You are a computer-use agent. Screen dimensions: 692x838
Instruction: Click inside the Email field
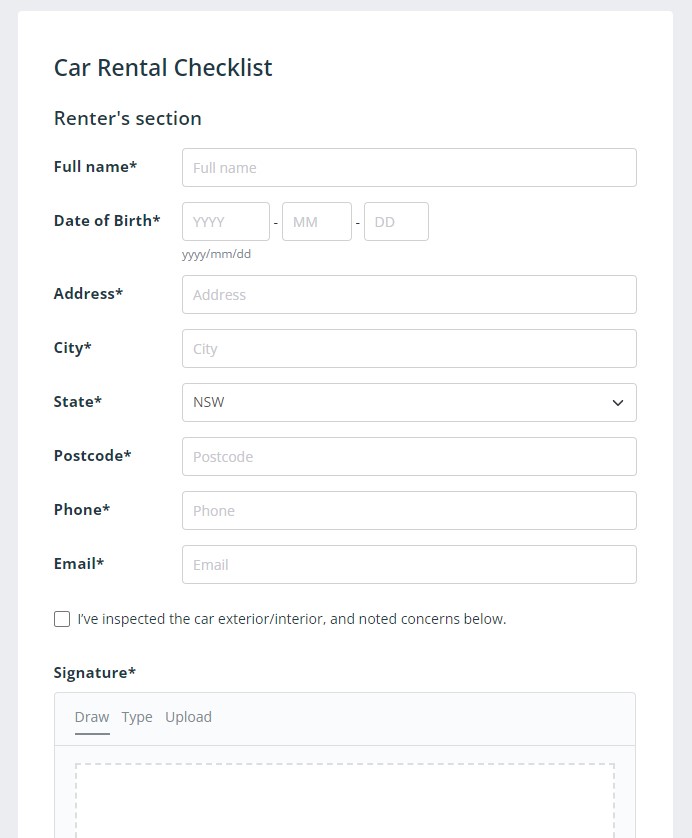pyautogui.click(x=409, y=564)
